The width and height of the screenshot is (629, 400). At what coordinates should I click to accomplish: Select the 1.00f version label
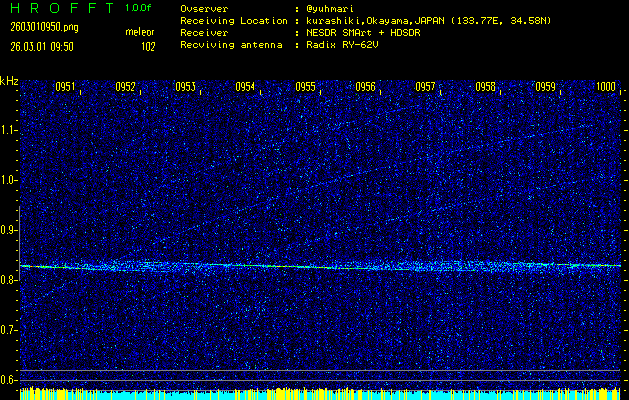(x=138, y=8)
